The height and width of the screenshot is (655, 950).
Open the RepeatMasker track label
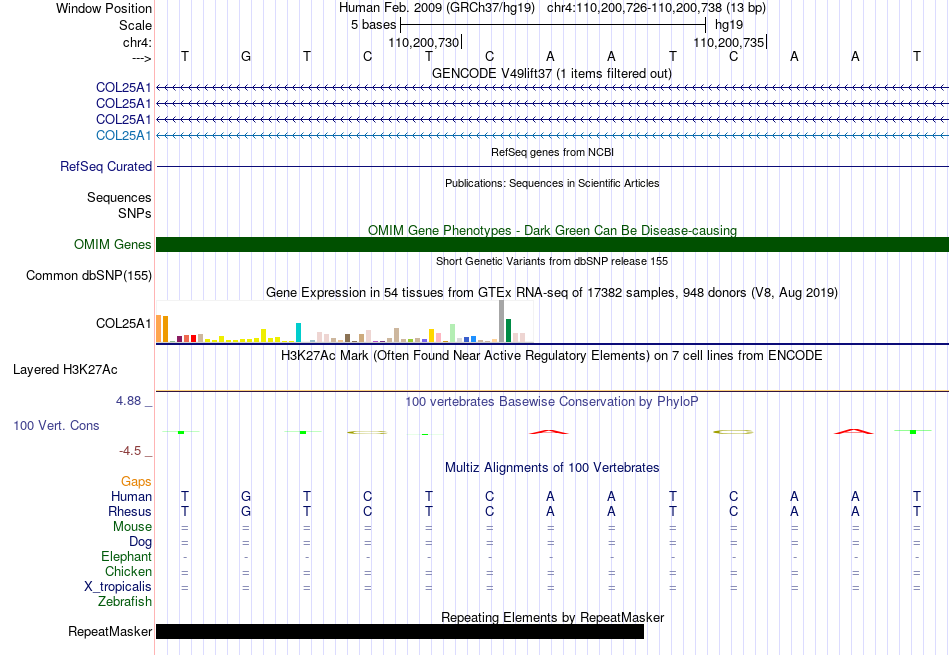pyautogui.click(x=110, y=631)
